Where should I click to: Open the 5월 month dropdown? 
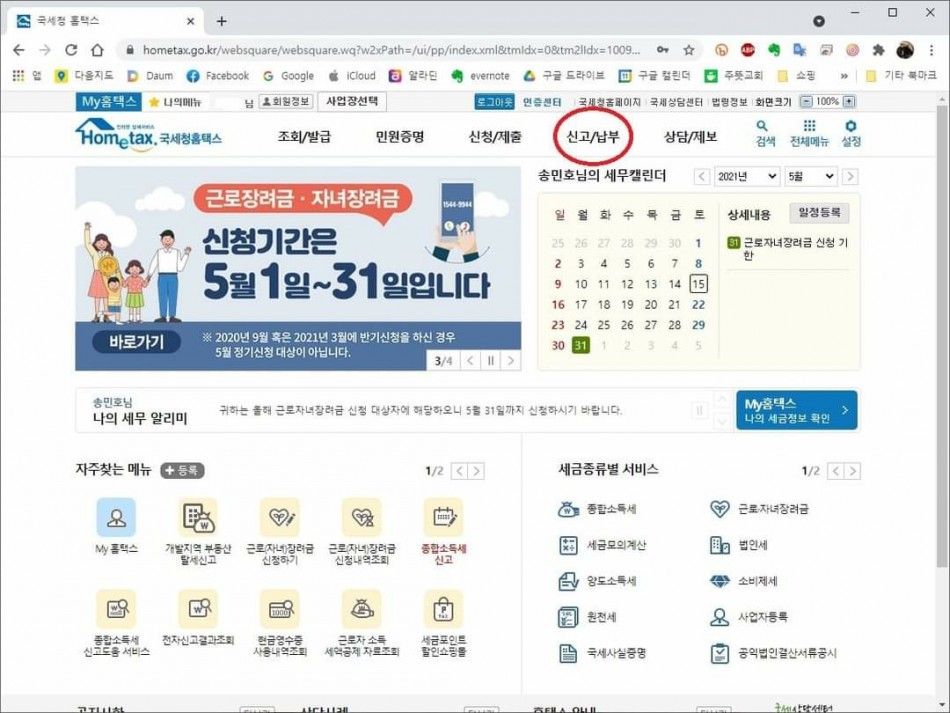810,176
